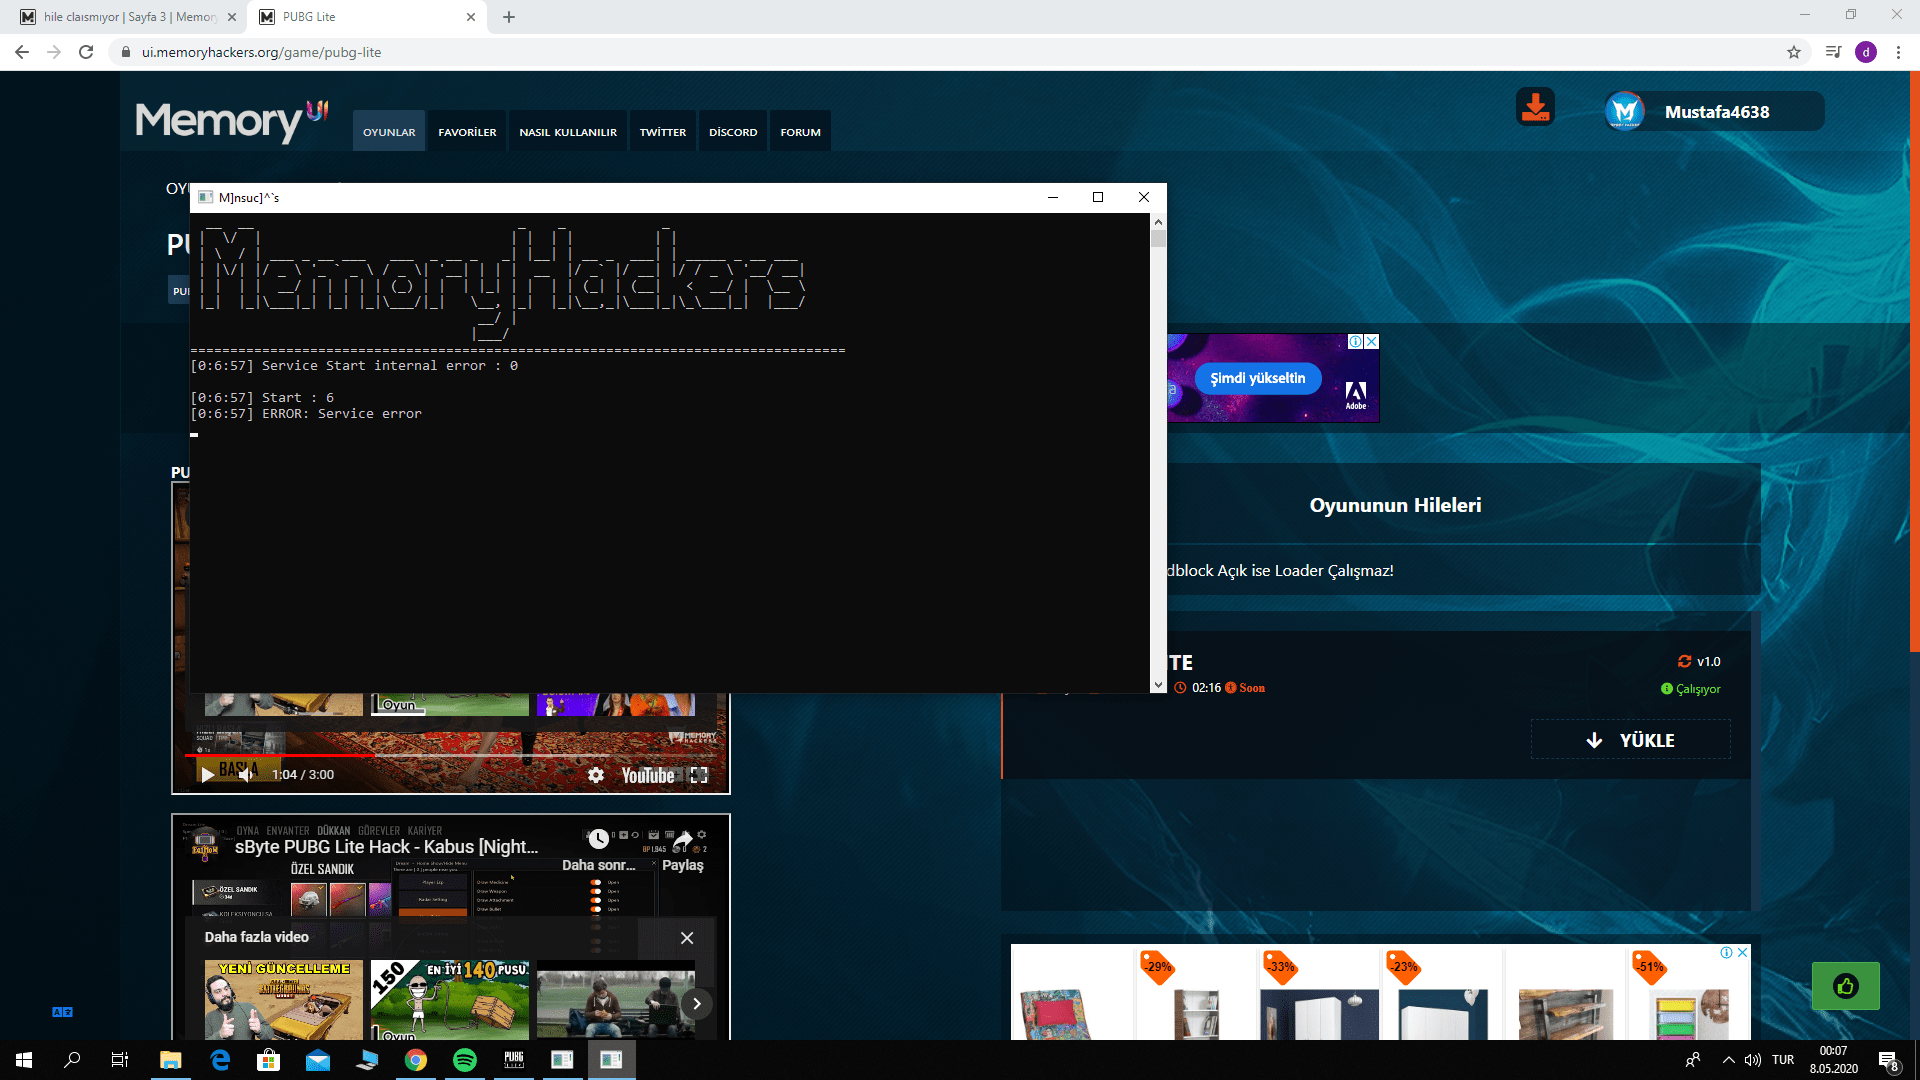Open the clock showing 00:07

click(x=1834, y=1060)
